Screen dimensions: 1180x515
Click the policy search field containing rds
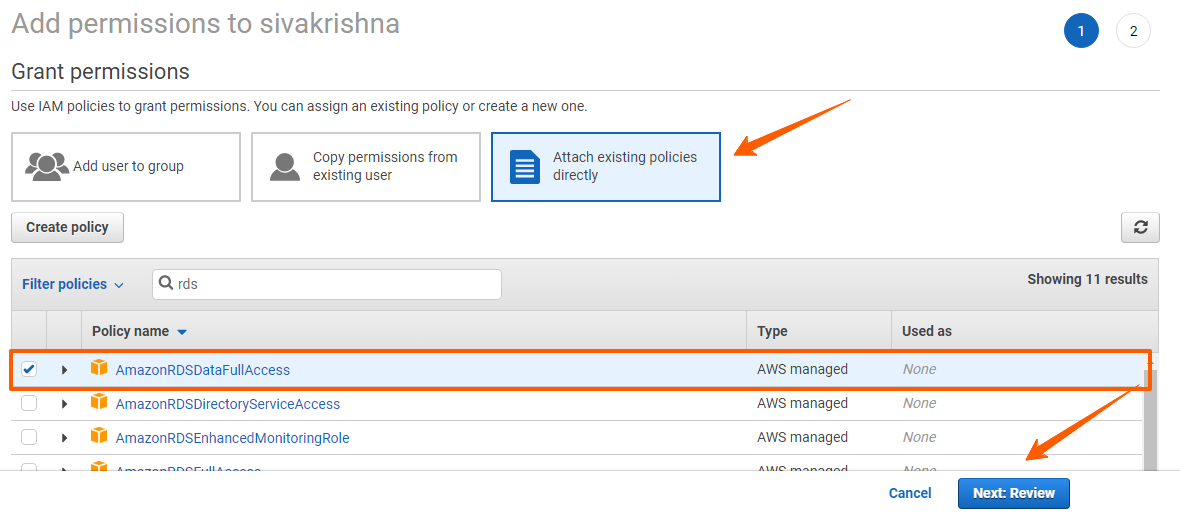point(327,285)
